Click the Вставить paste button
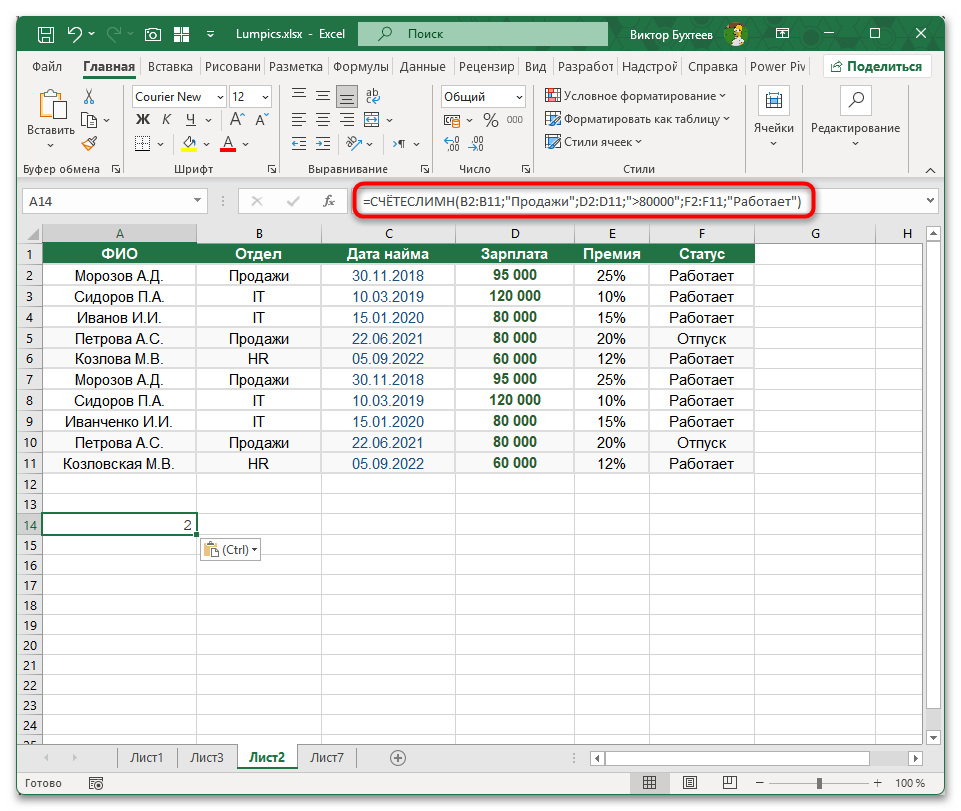The image size is (961, 811). tap(51, 120)
